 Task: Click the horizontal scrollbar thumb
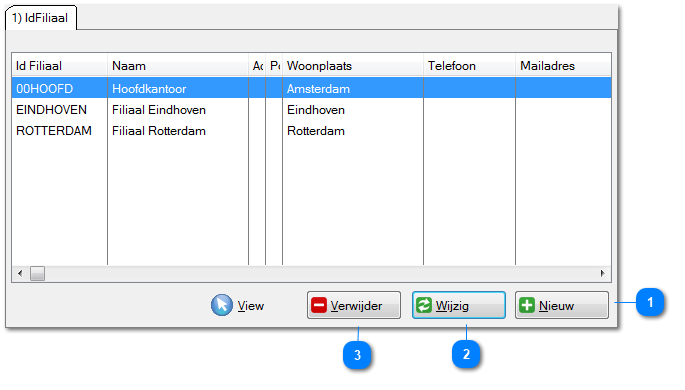[38, 273]
